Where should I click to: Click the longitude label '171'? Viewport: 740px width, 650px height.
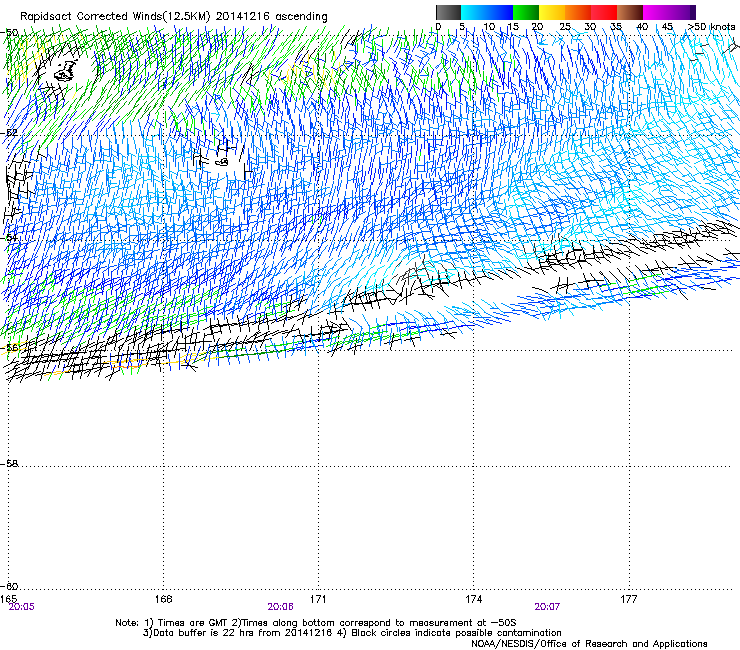point(318,599)
